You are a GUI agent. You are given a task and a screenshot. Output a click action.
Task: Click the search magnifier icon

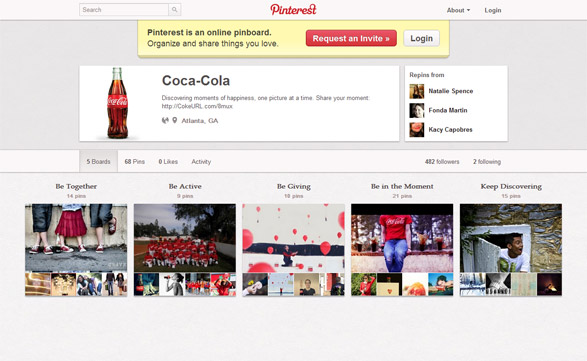click(x=174, y=10)
